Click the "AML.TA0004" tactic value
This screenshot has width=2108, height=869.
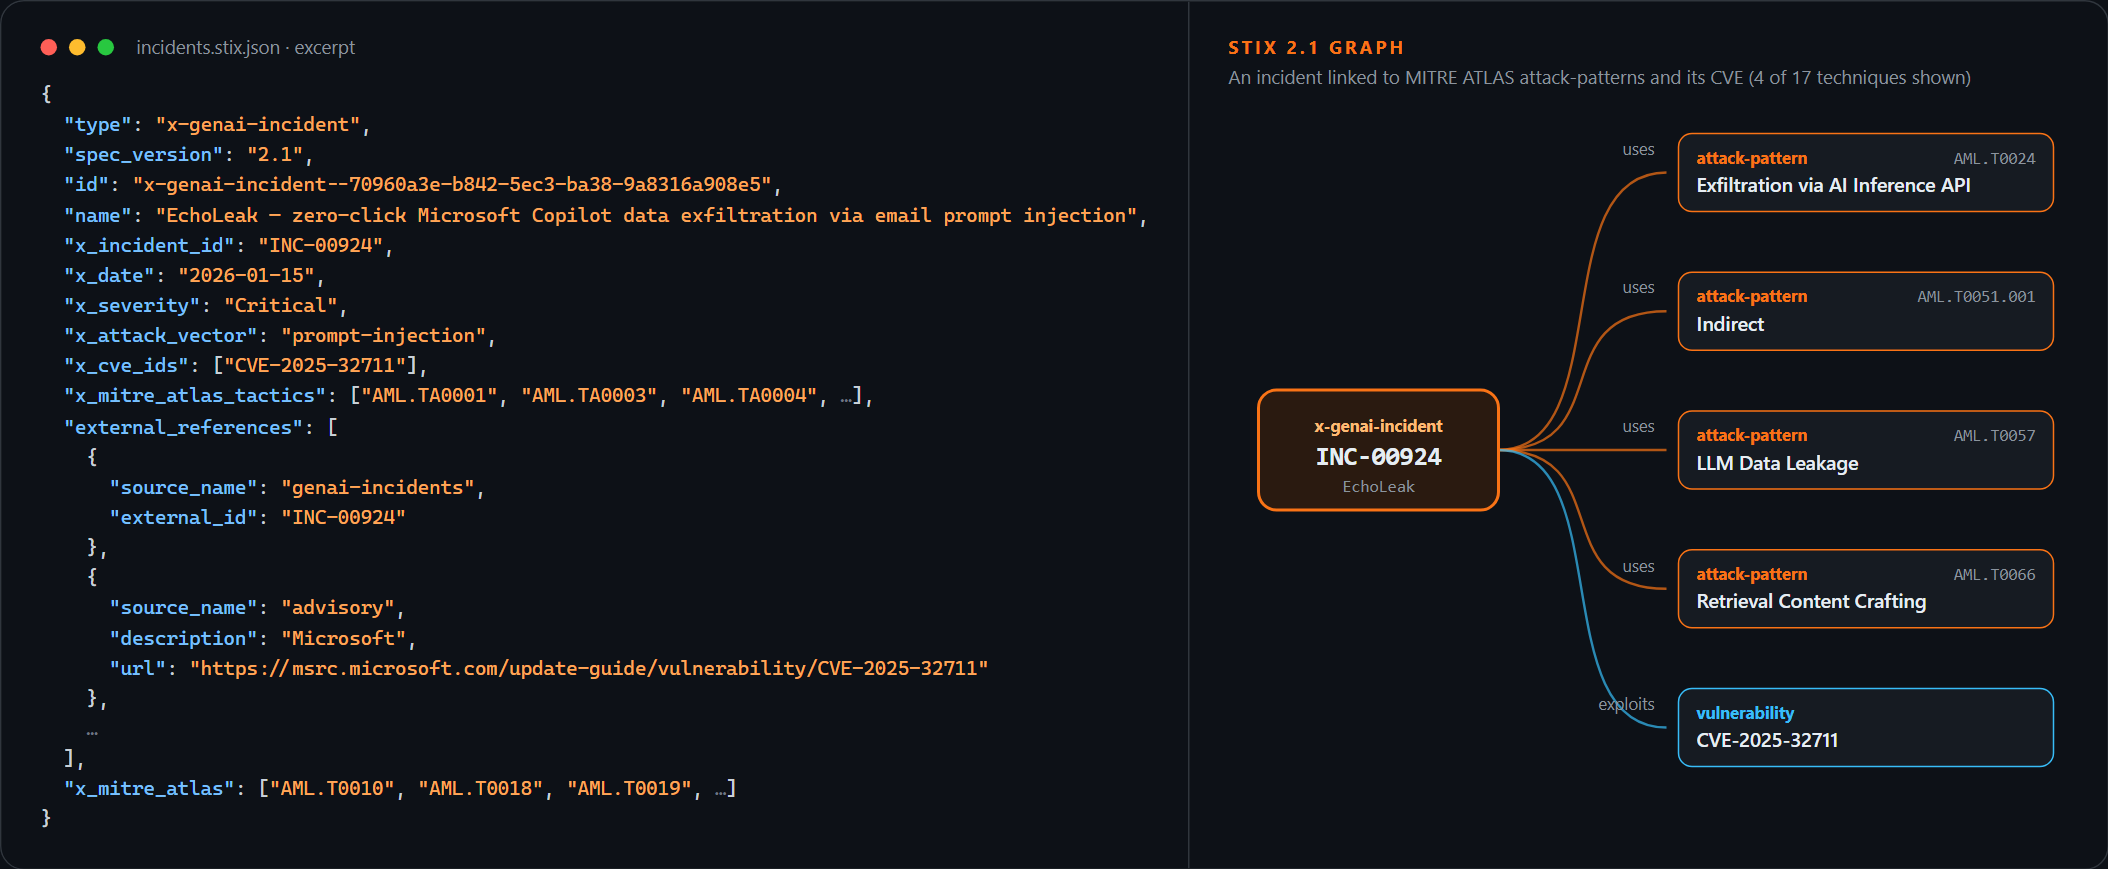749,395
